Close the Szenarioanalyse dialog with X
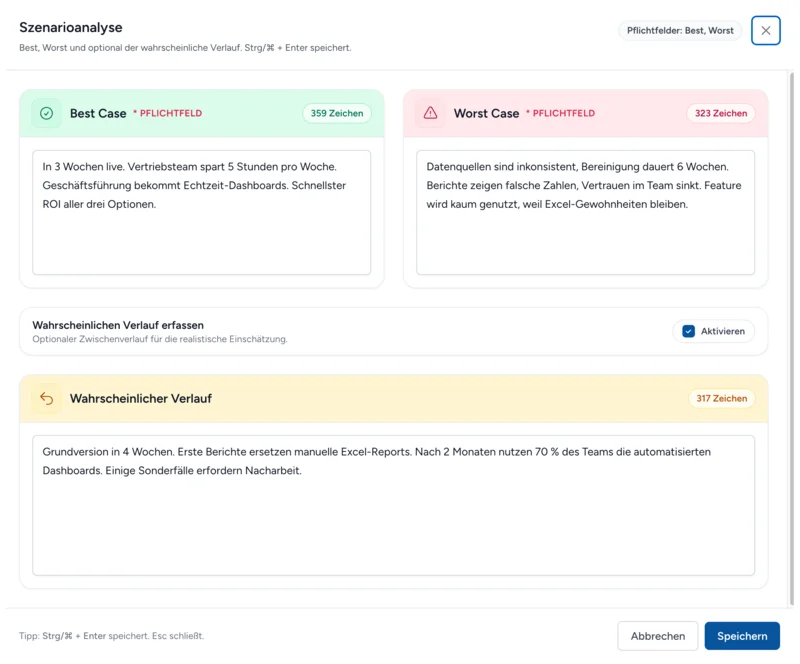 pos(765,31)
